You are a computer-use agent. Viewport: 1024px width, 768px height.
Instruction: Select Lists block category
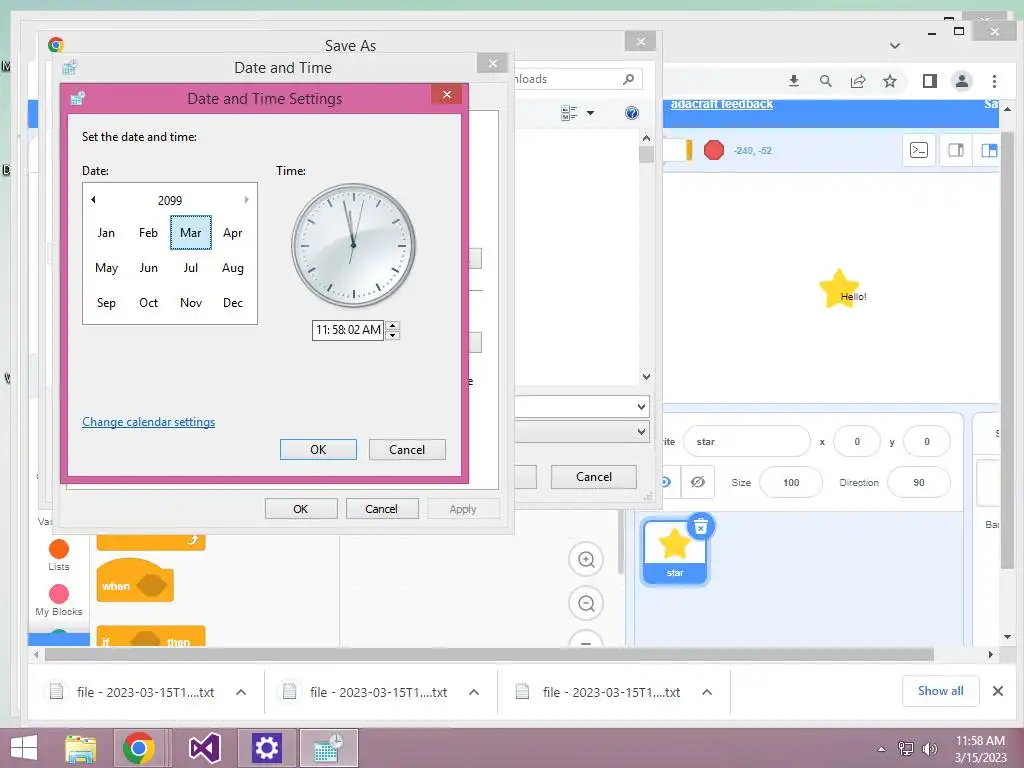[59, 555]
